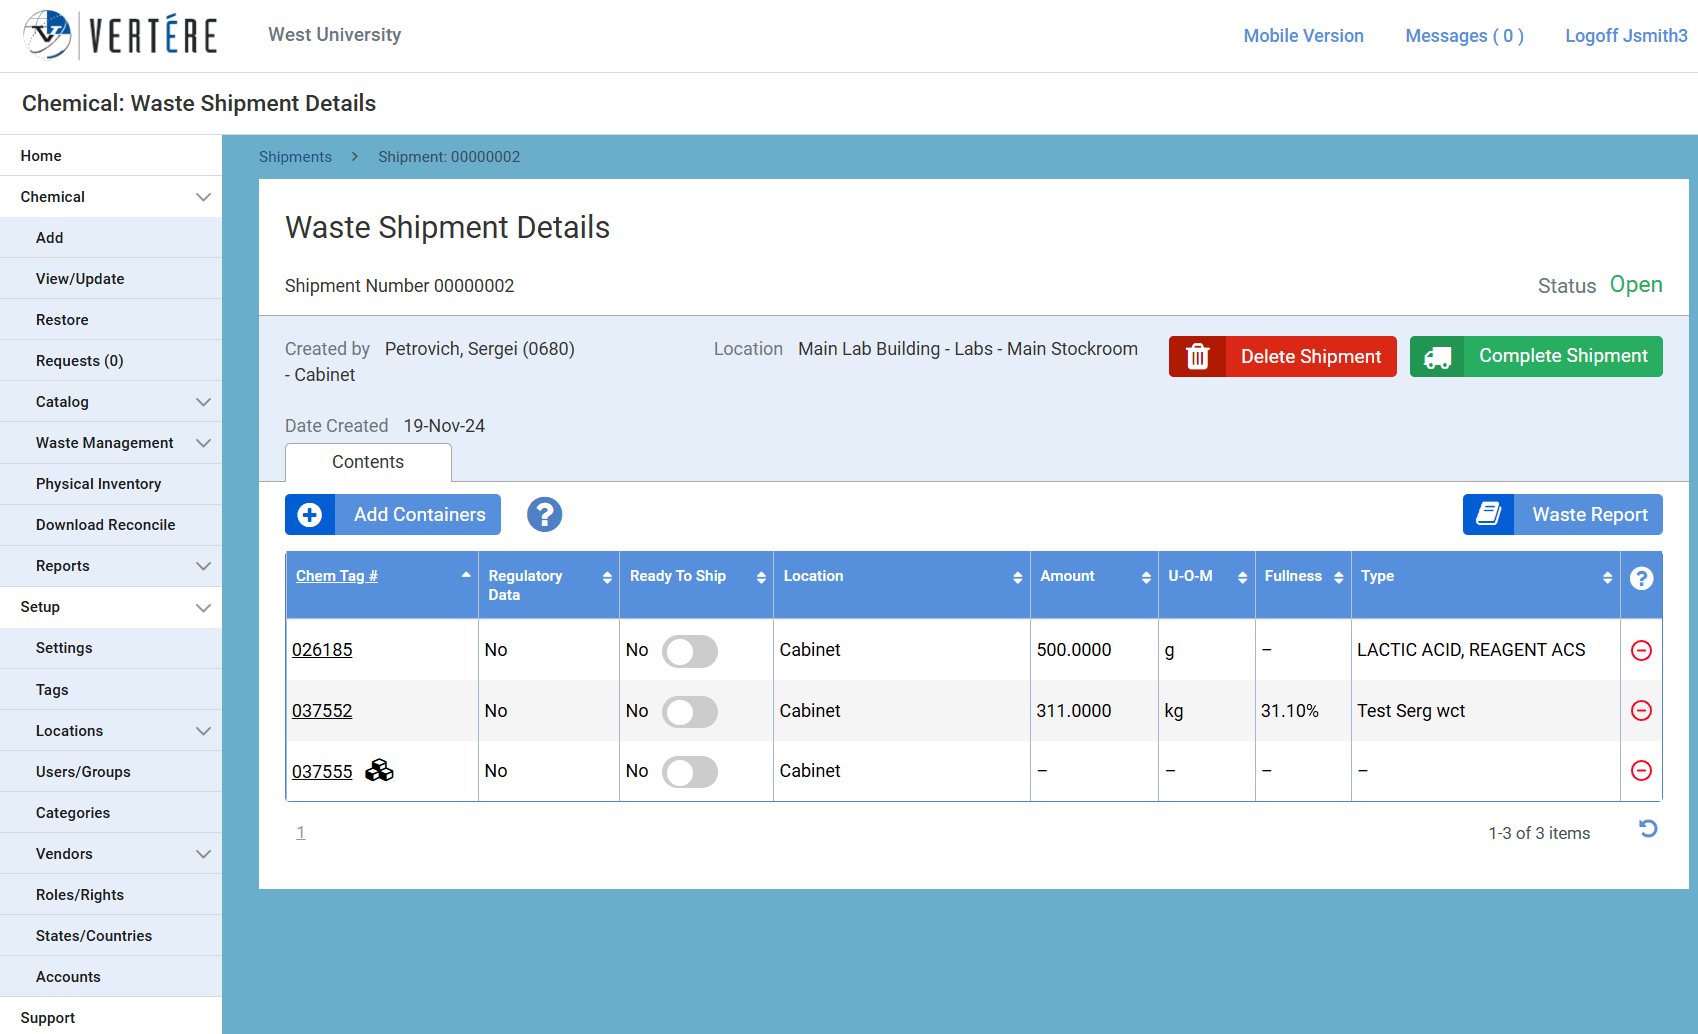The width and height of the screenshot is (1698, 1034).
Task: Expand the Locations submenu chevron
Action: coord(203,731)
